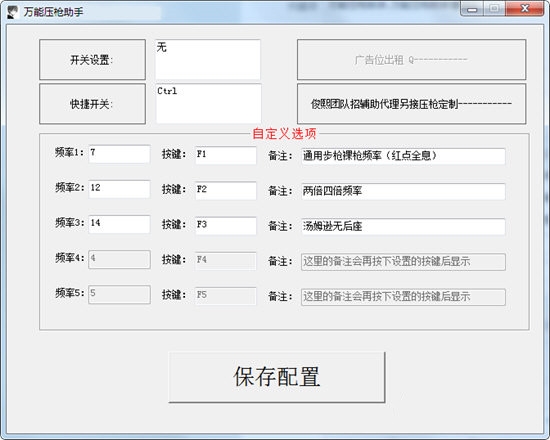The height and width of the screenshot is (440, 550).
Task: Click the 快捷开关 button
Action: [92, 104]
